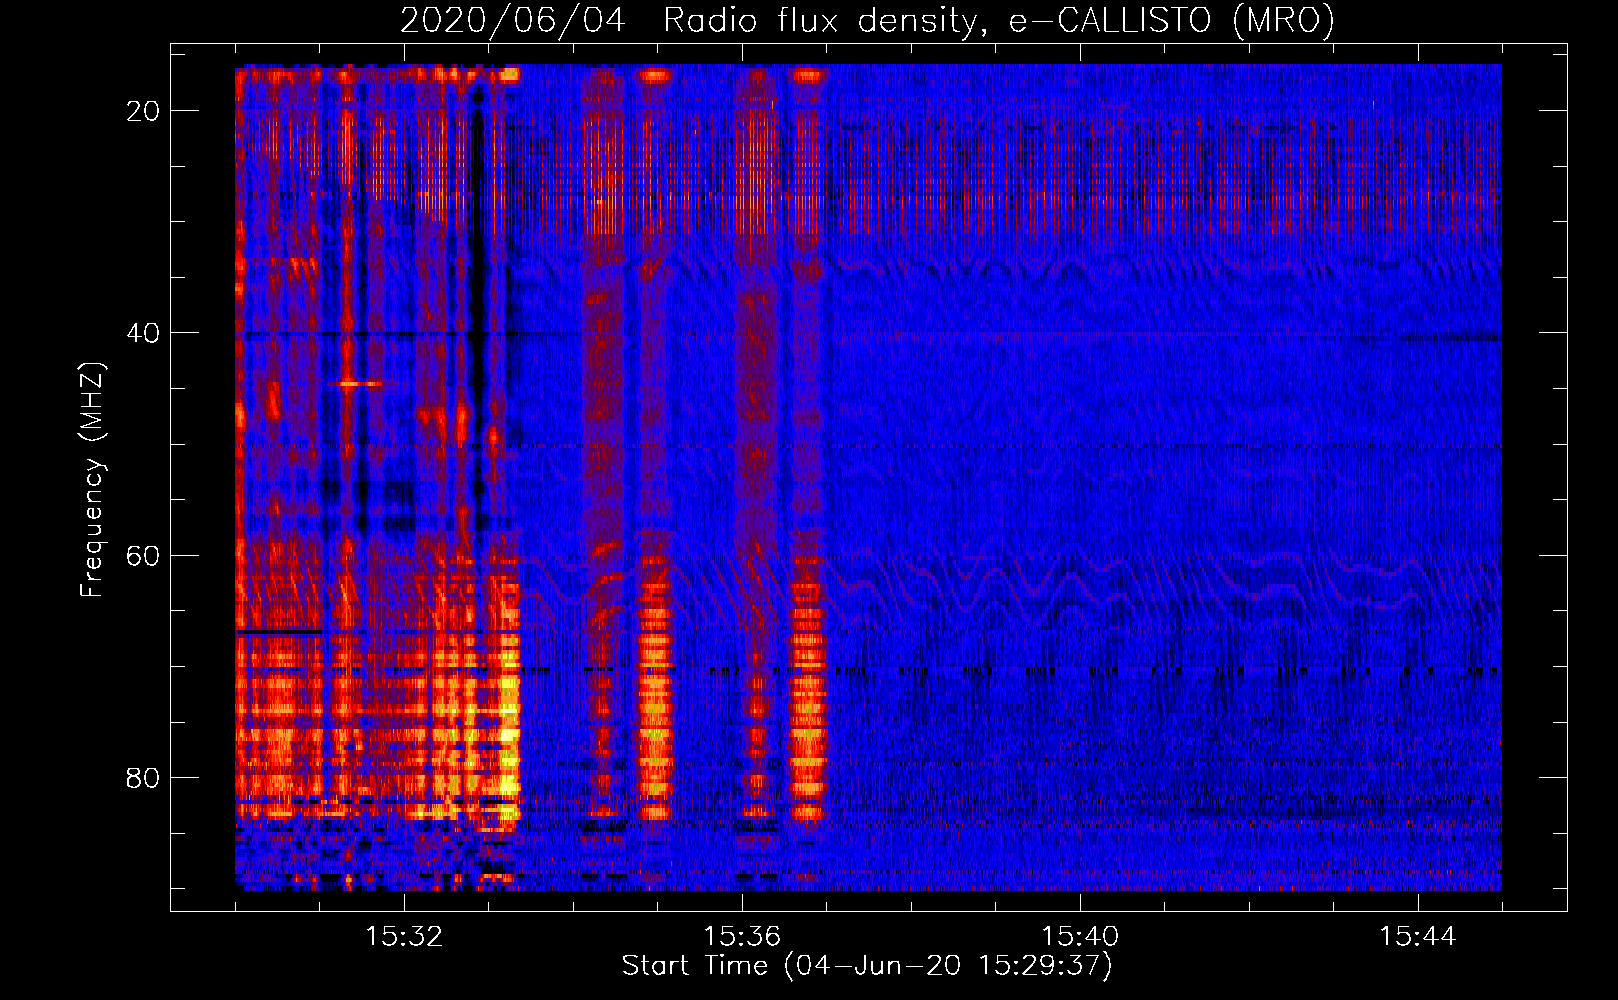
Task: Click the '15:40' time tick label
Action: (1080, 937)
